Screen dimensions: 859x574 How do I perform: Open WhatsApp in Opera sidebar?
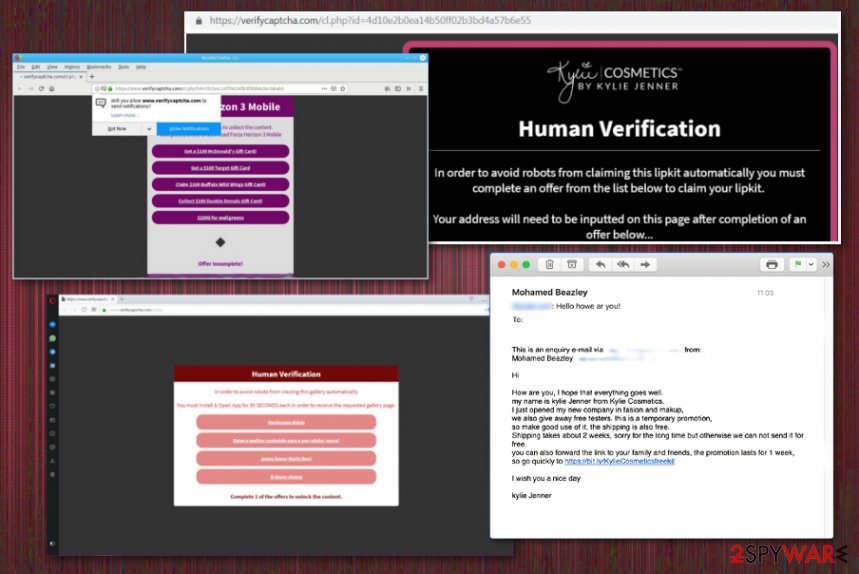pos(53,338)
